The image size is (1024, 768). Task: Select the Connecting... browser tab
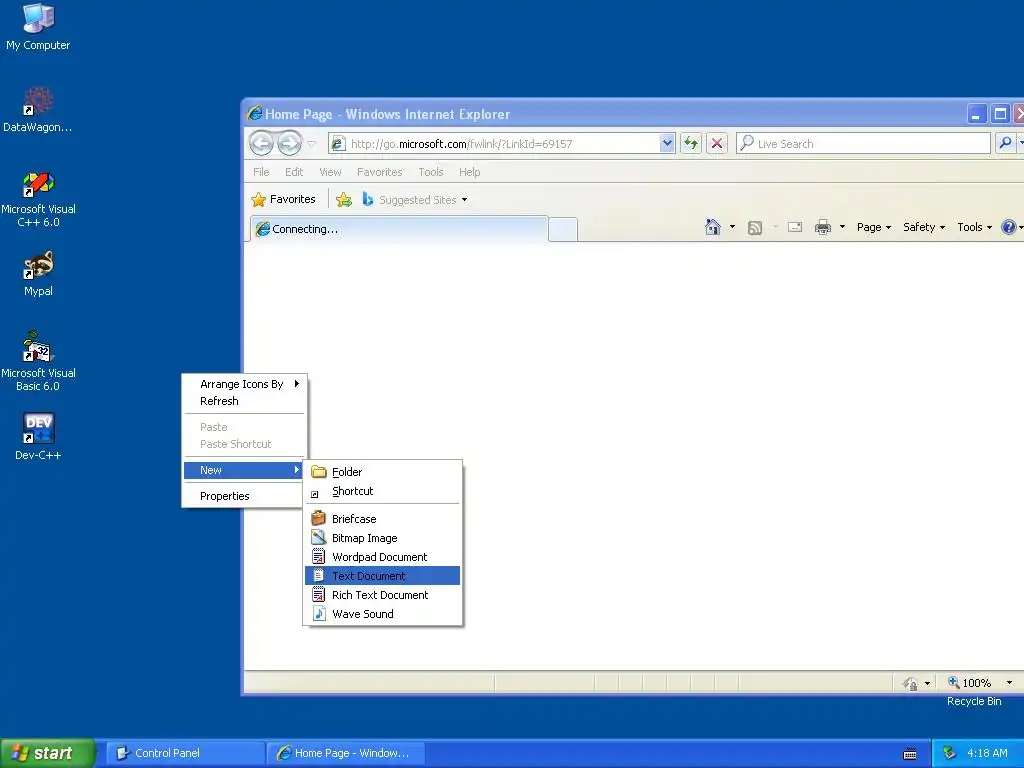pos(398,229)
